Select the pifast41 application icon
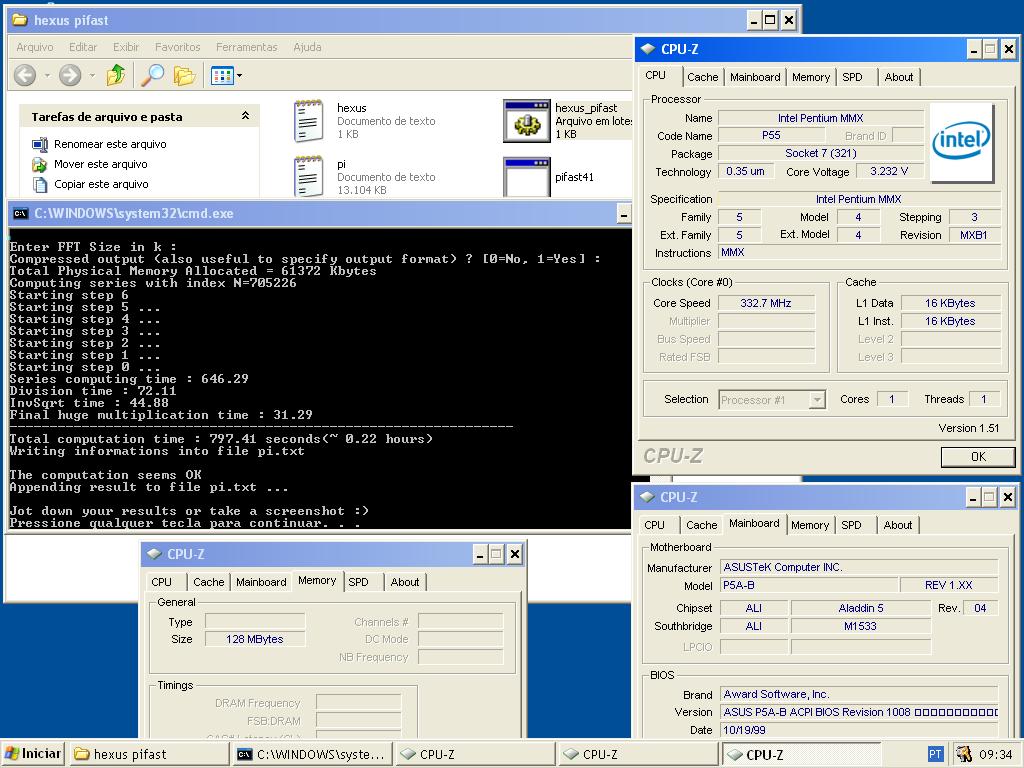 (x=526, y=176)
